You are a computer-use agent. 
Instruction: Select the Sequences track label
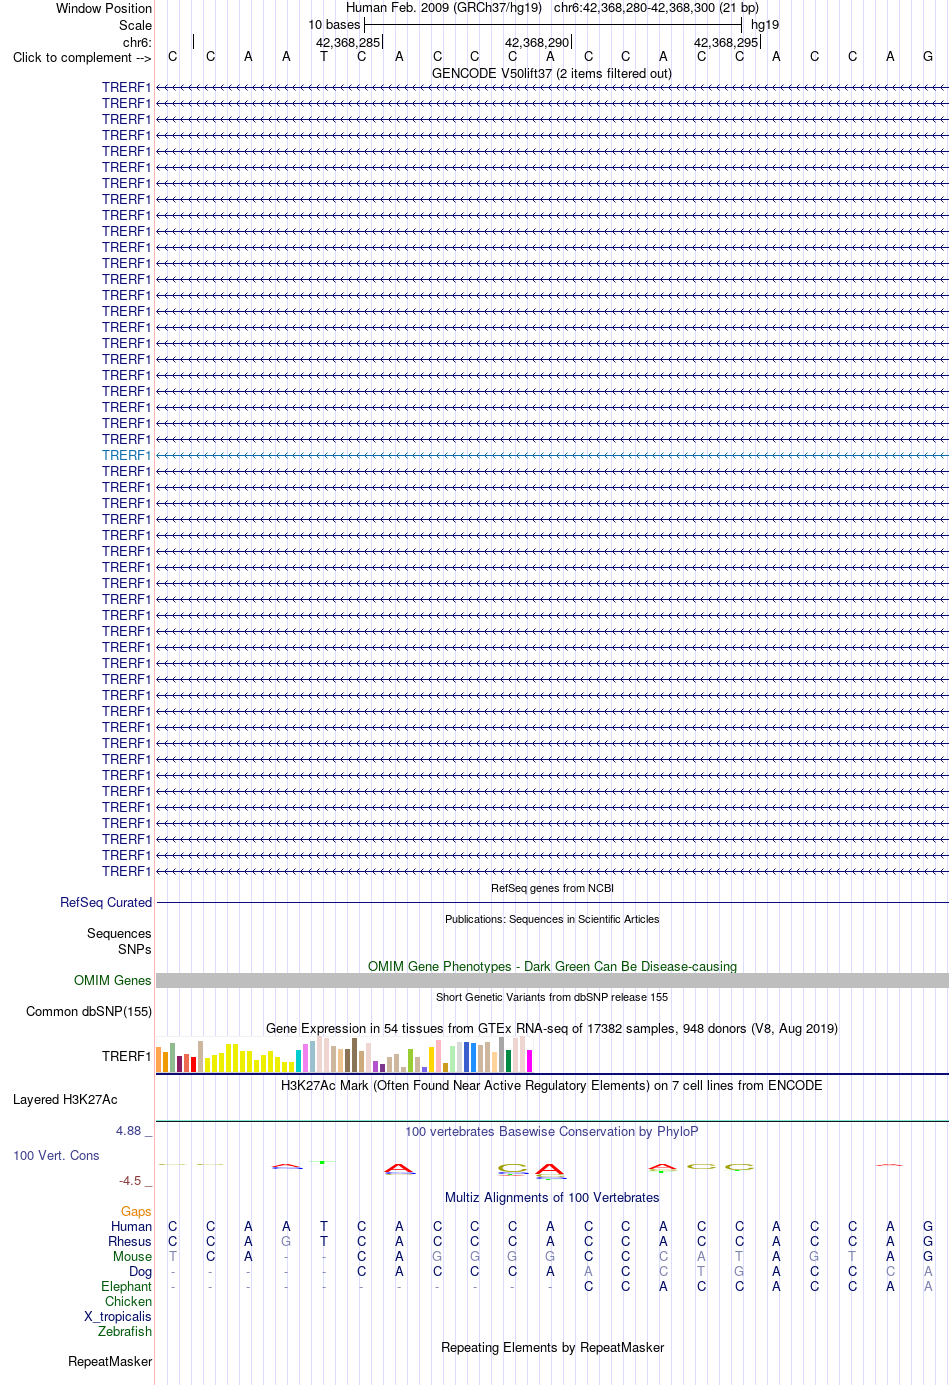[119, 933]
